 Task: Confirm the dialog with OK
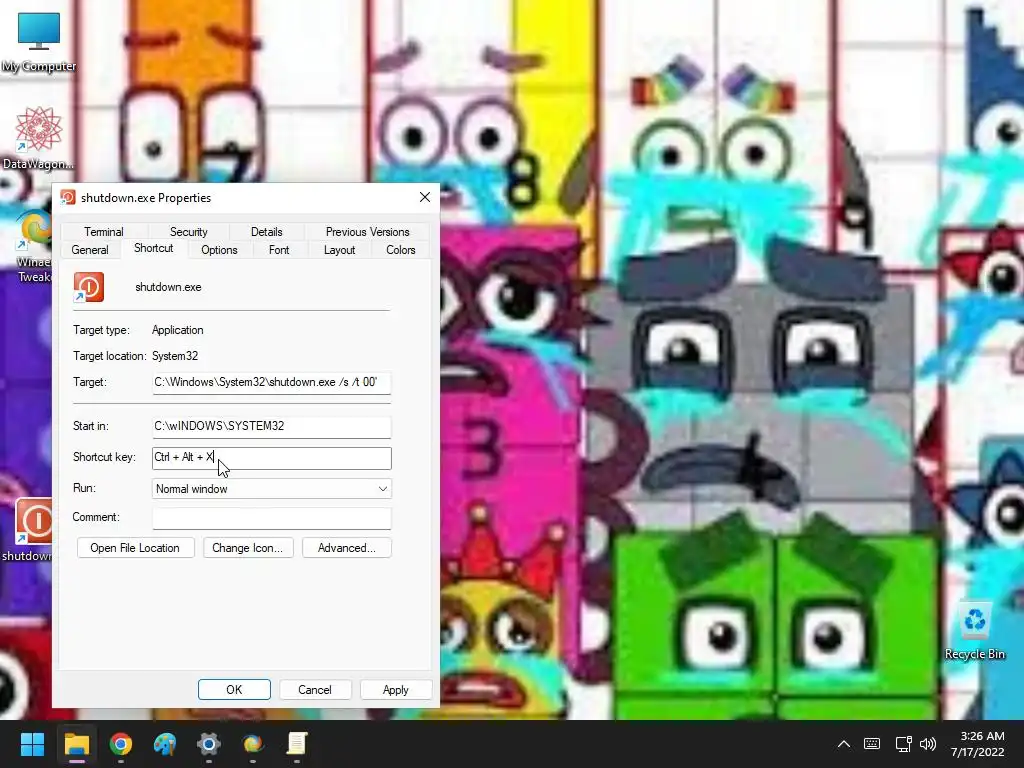(x=234, y=690)
